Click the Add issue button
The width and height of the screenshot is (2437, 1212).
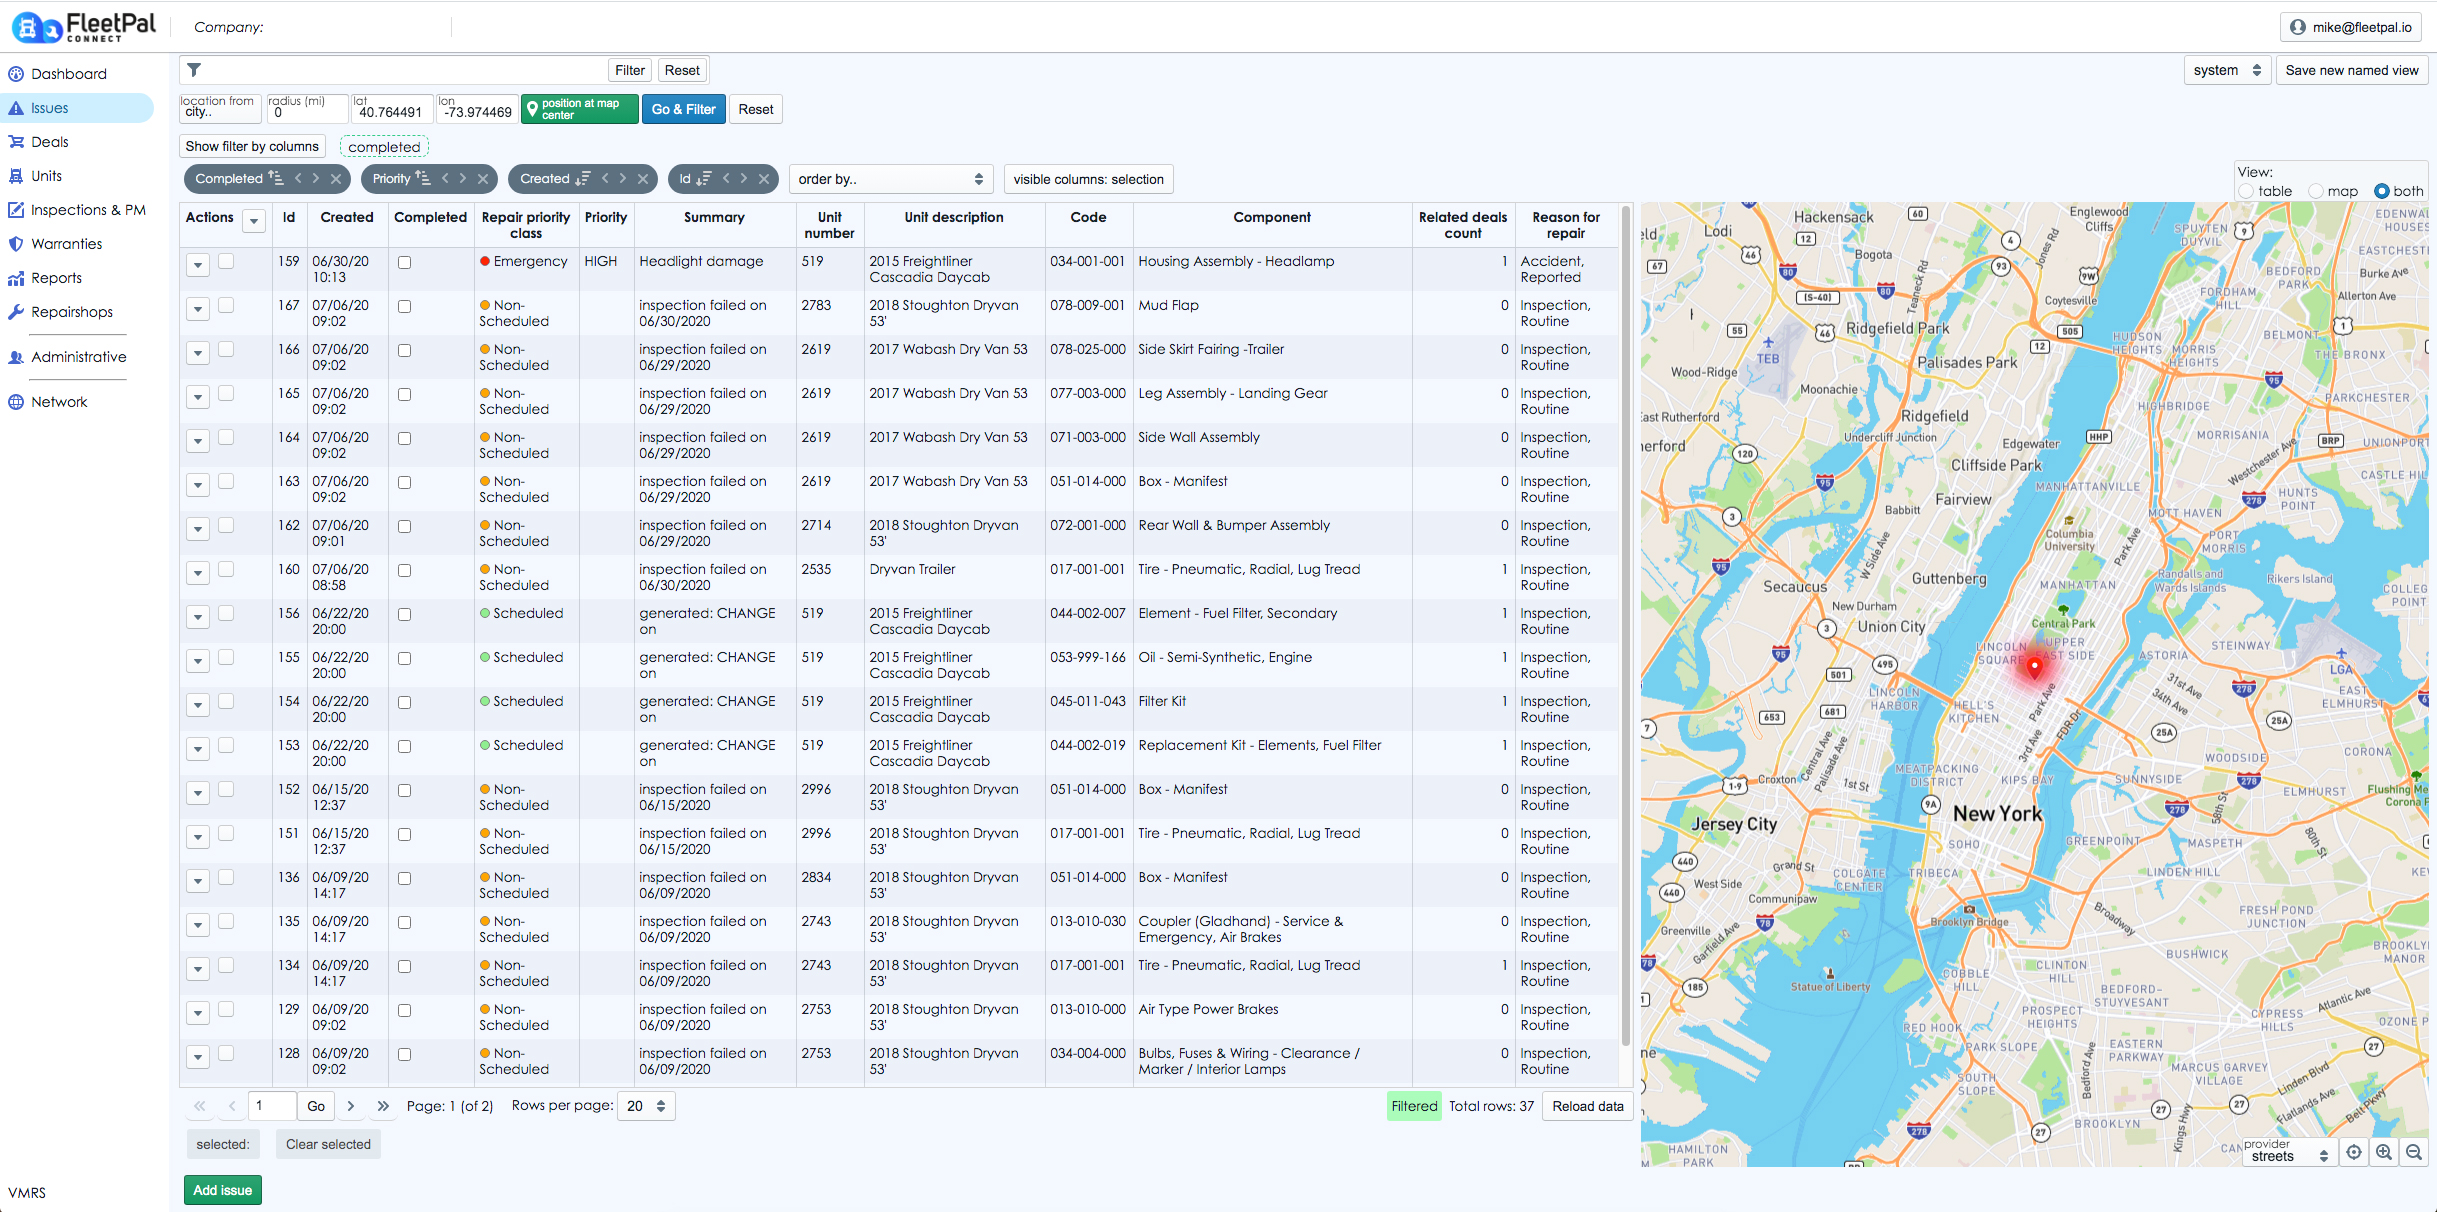(x=222, y=1190)
